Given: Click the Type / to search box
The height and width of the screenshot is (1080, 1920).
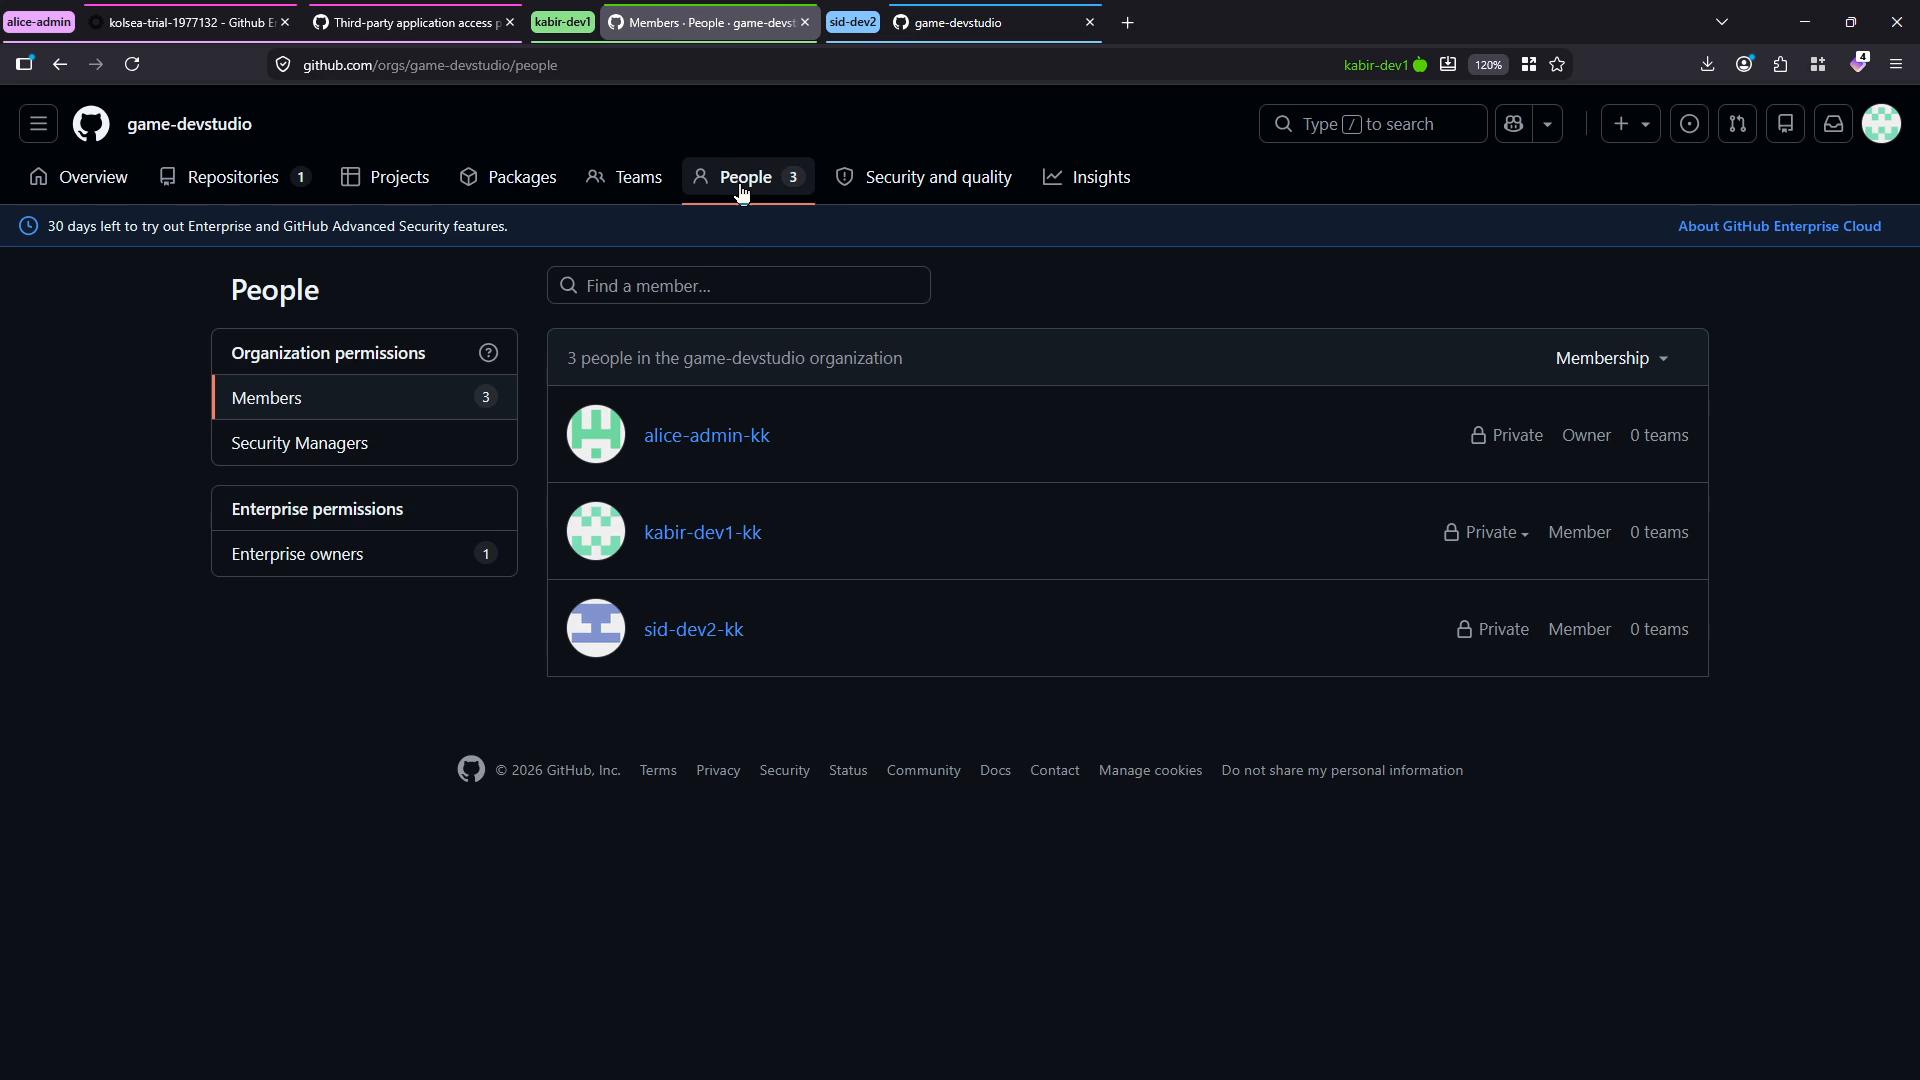Looking at the screenshot, I should tap(1373, 124).
